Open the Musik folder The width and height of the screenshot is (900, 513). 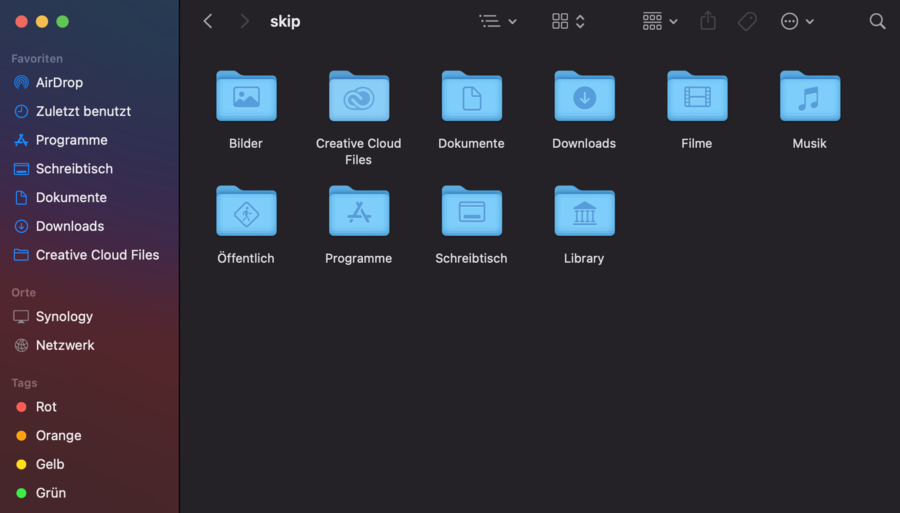coord(809,97)
